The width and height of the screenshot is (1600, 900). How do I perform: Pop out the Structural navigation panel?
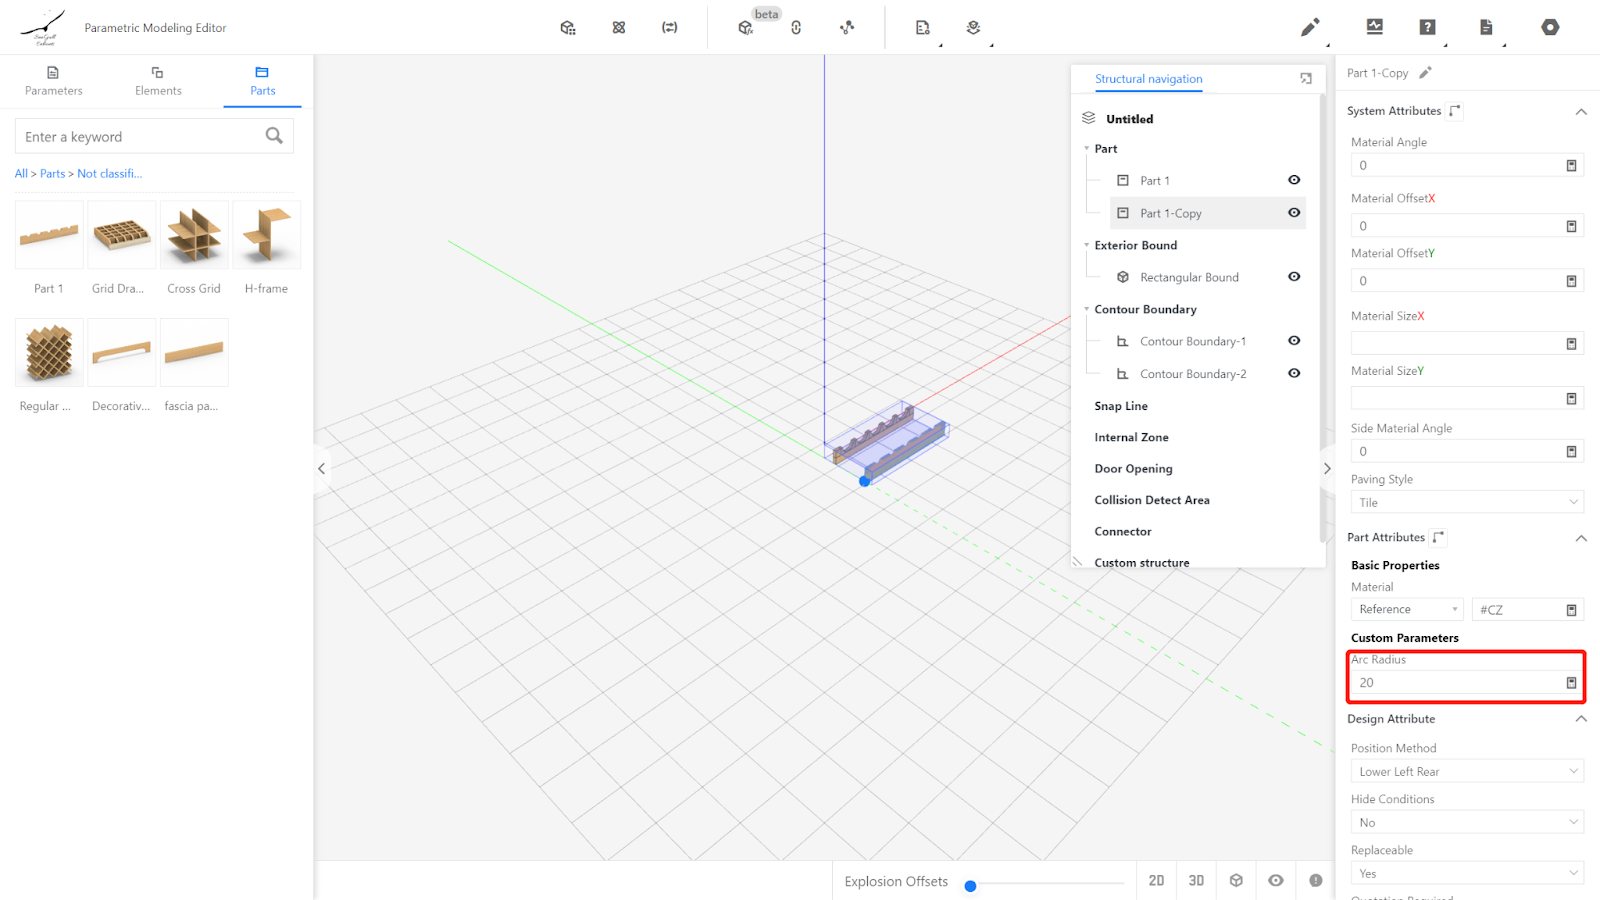coord(1305,79)
